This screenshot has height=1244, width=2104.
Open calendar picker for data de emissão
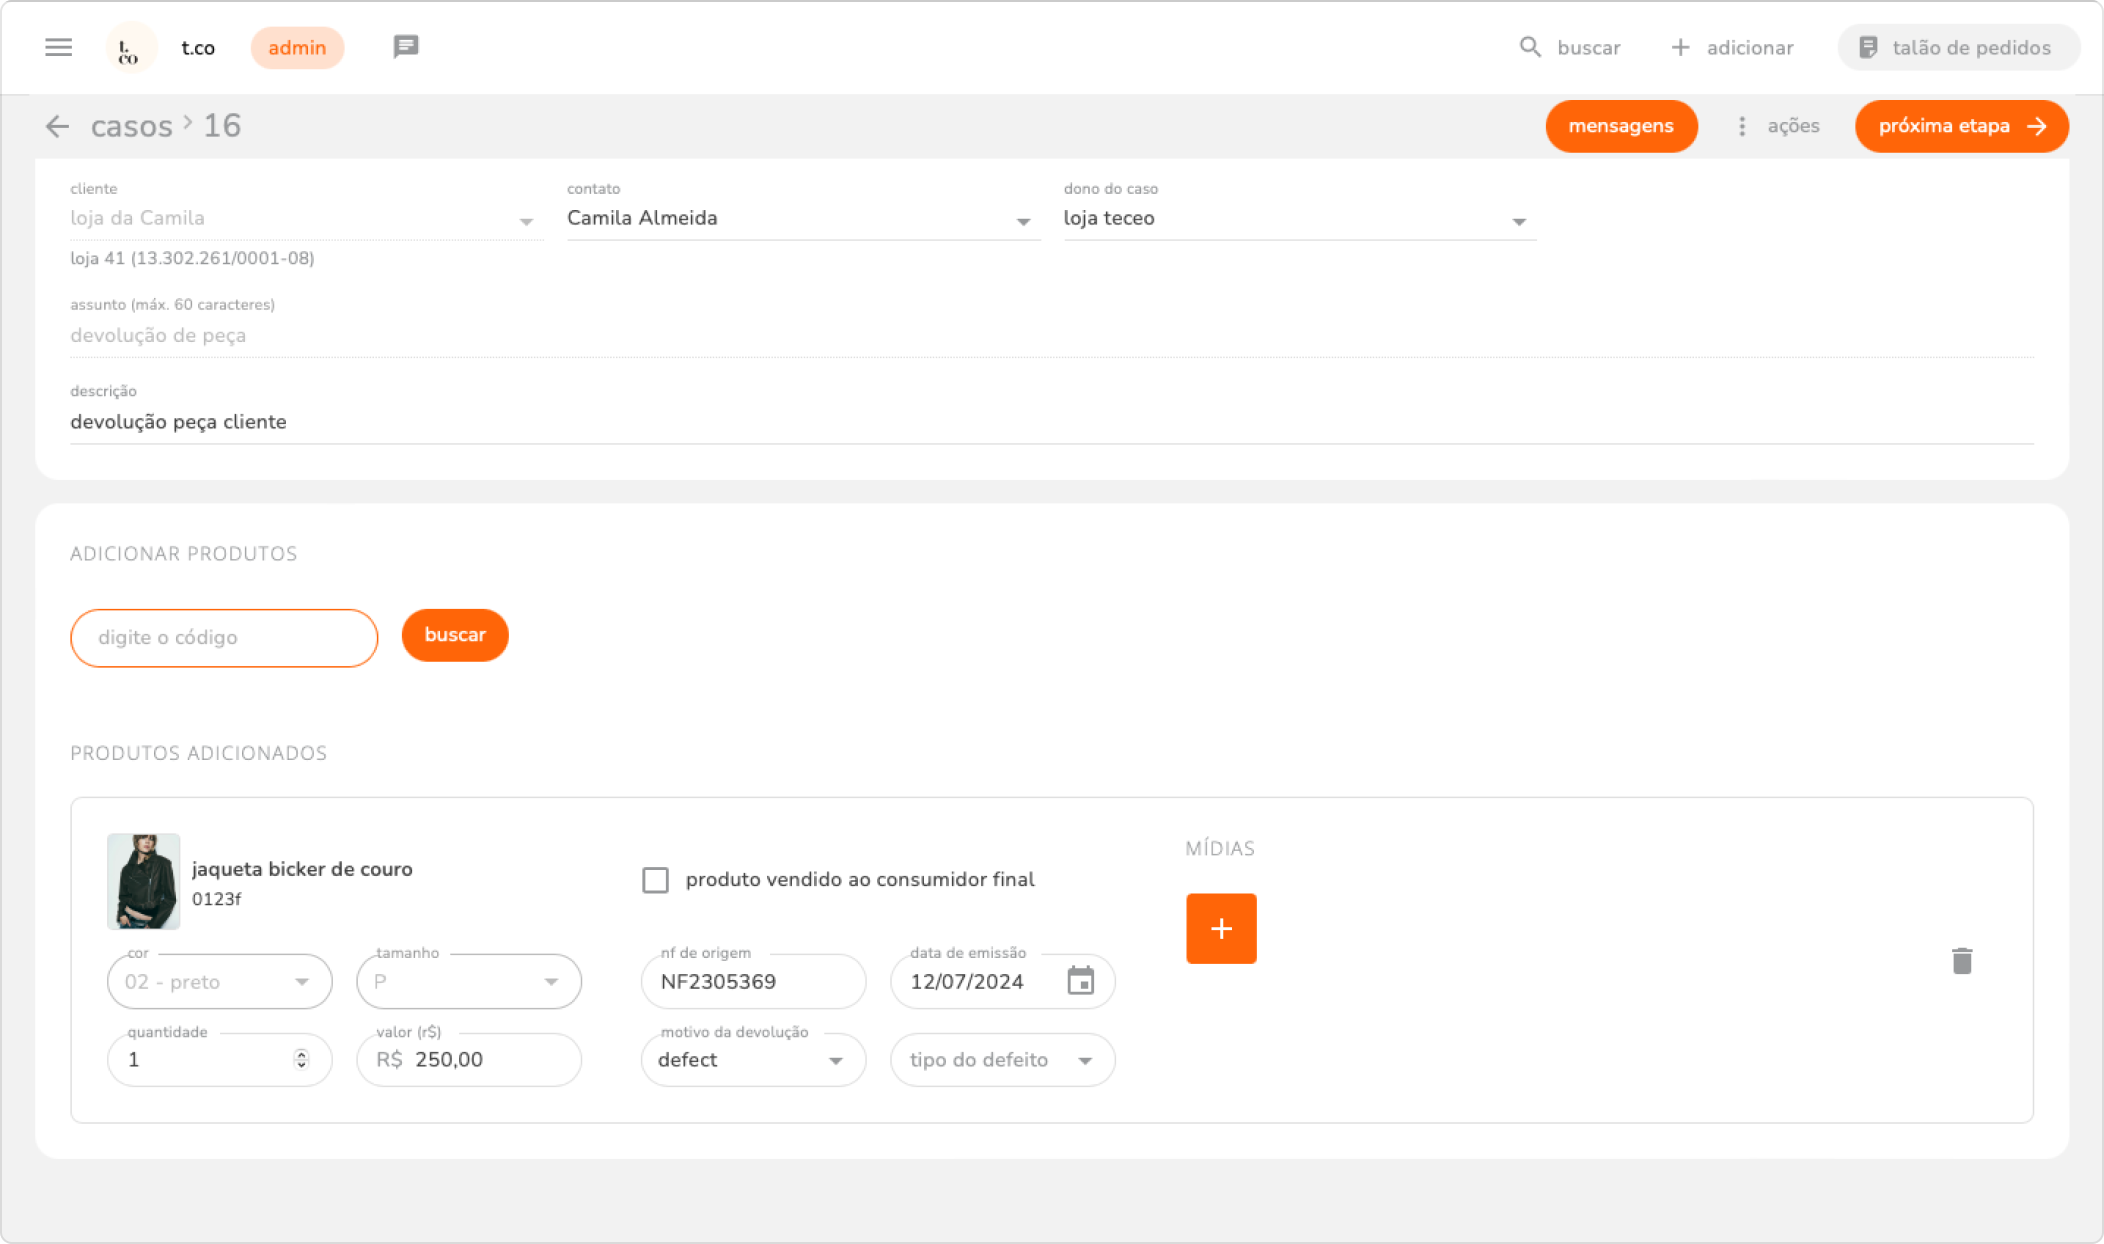(1080, 981)
